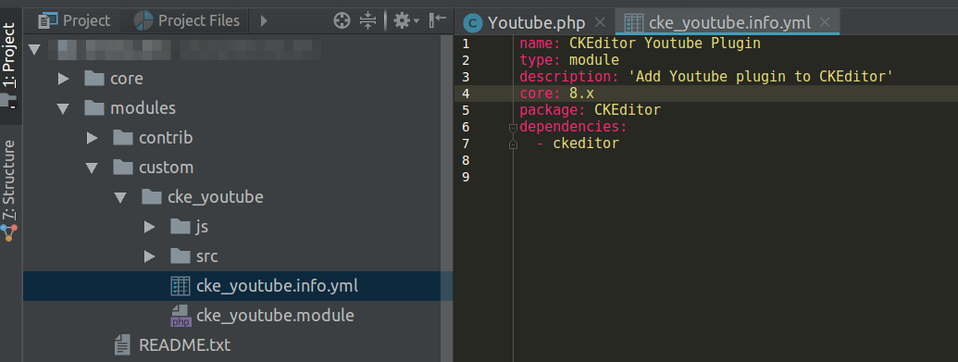Screen dimensions: 958x362
Task: Select the README.txt file
Action: click(x=185, y=345)
